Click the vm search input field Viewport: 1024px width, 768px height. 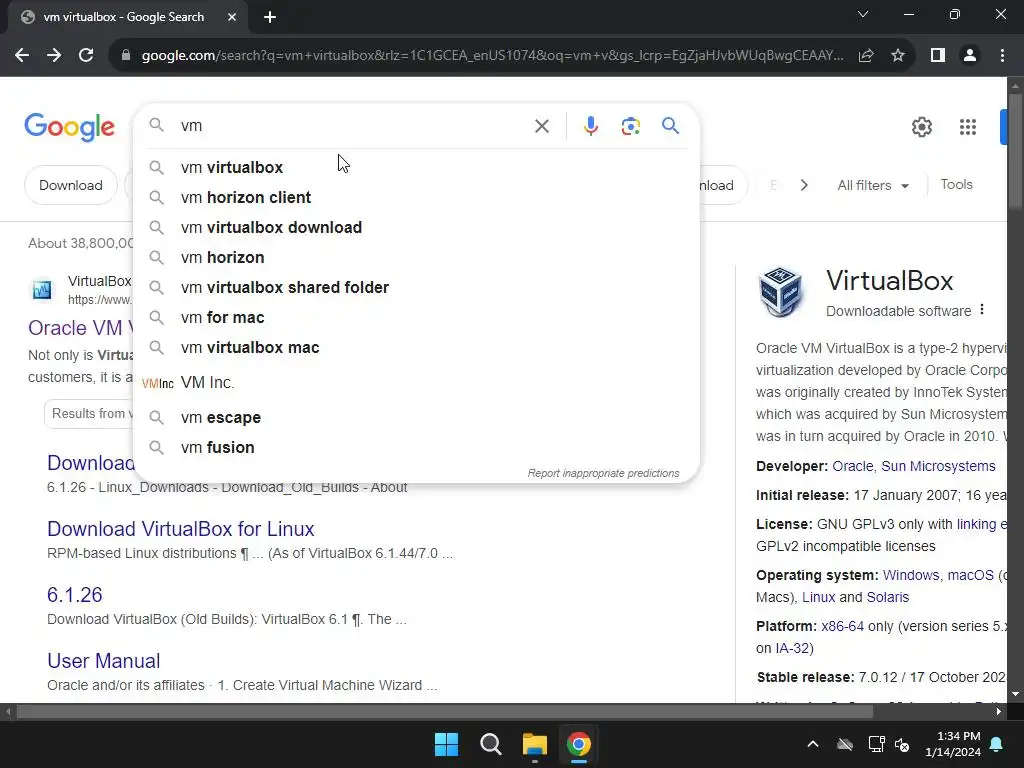[x=353, y=125]
